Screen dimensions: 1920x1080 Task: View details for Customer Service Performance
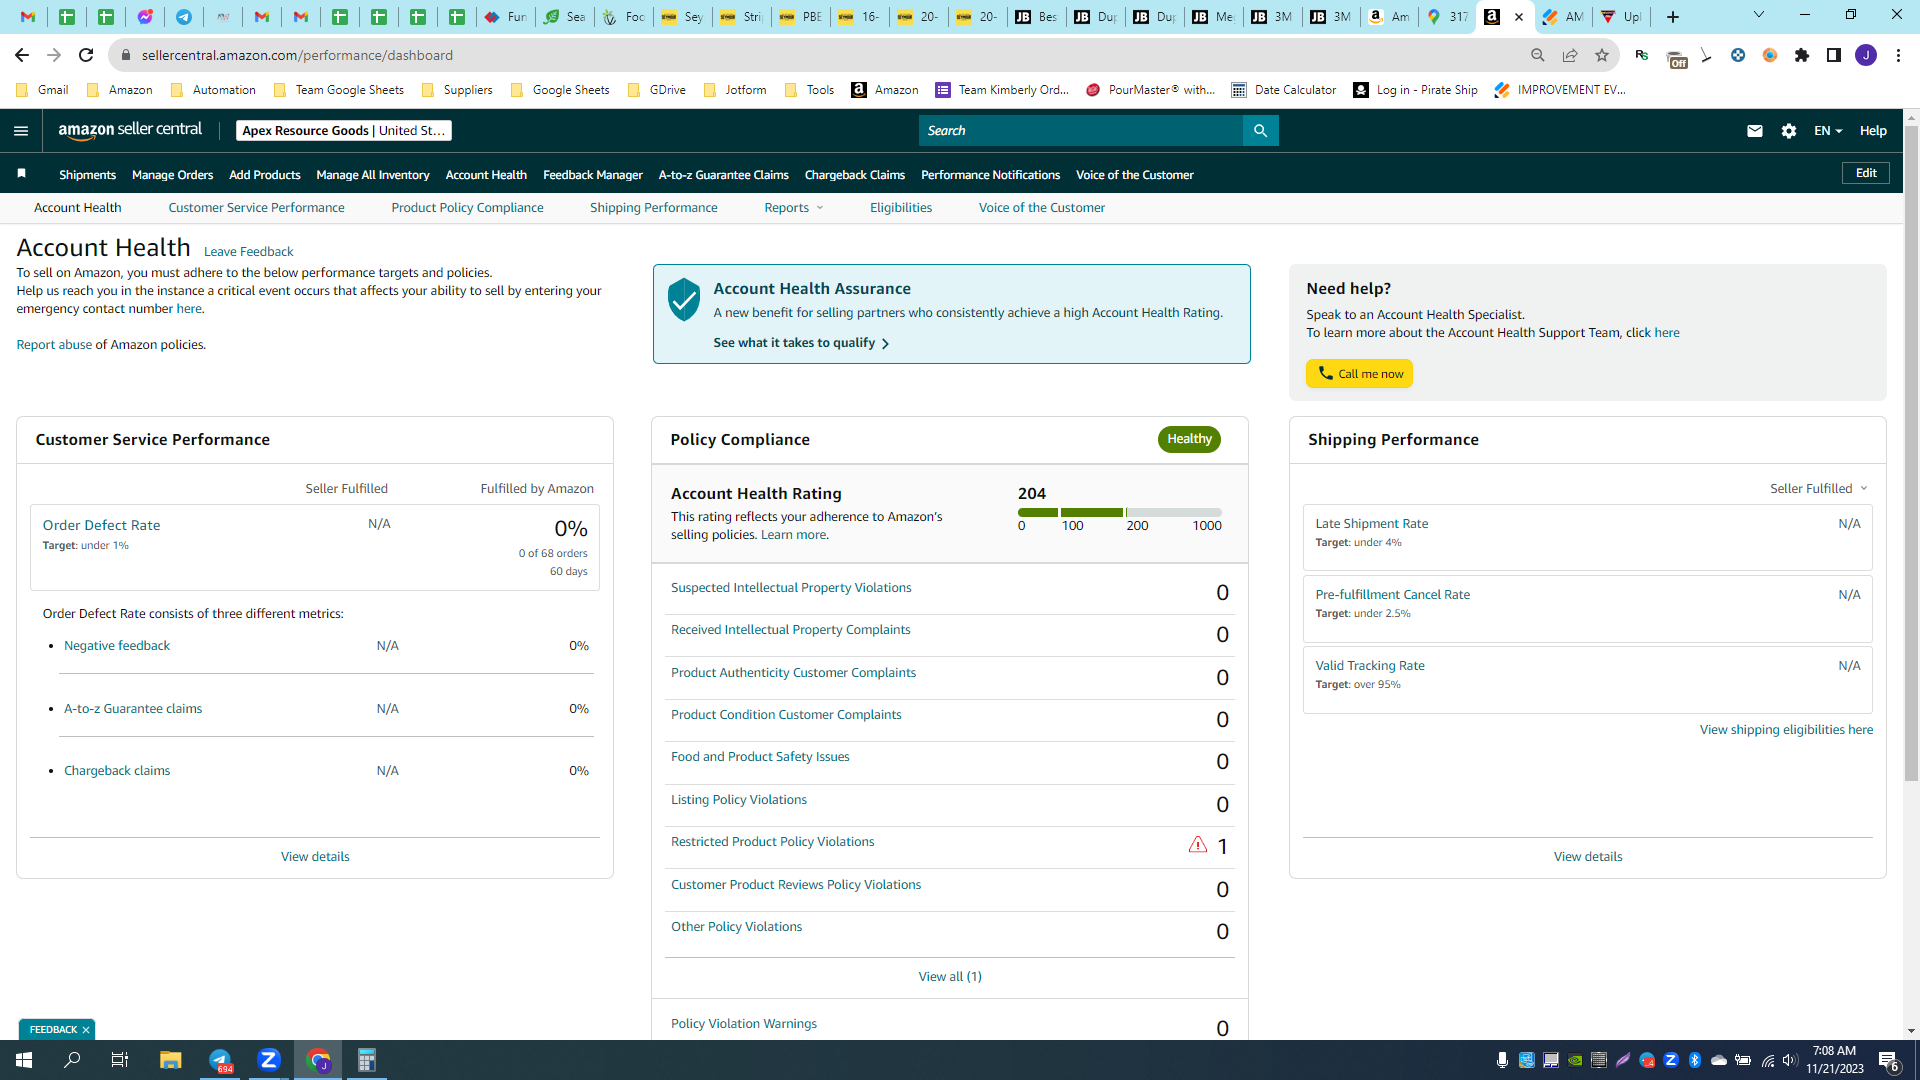click(315, 857)
